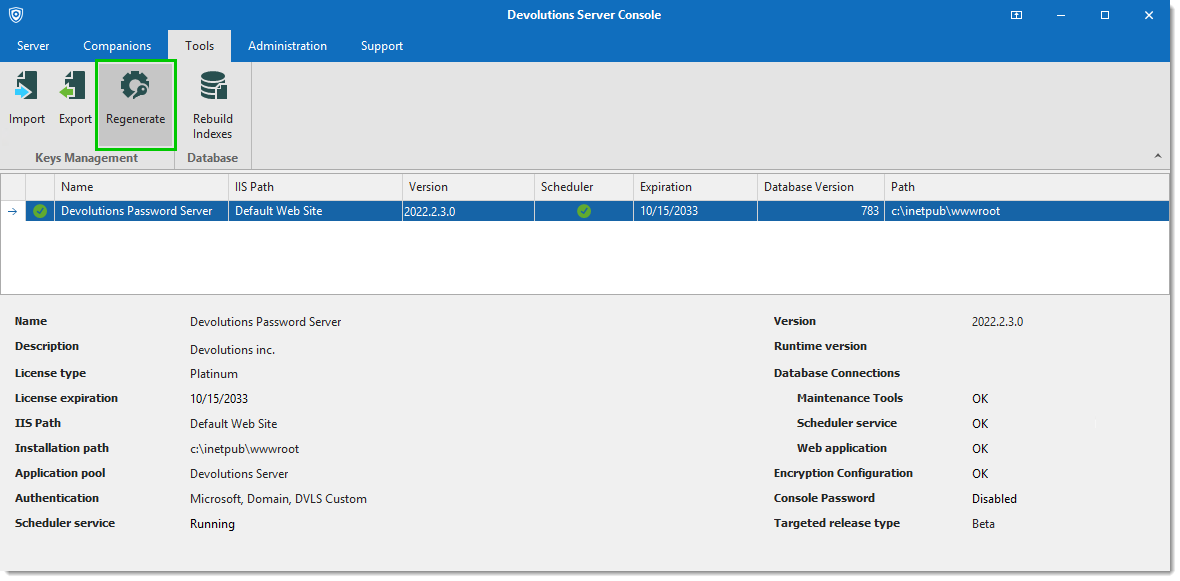This screenshot has width=1180, height=581.
Task: Switch to the Companions tab
Action: click(x=117, y=46)
